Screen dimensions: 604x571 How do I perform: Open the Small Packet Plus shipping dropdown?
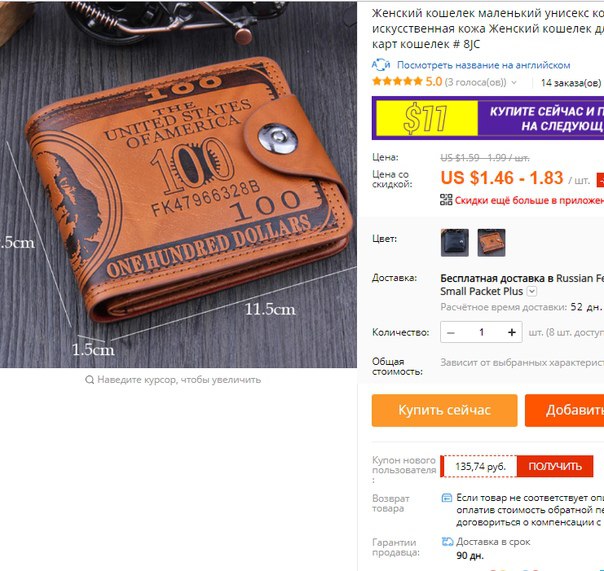(532, 291)
